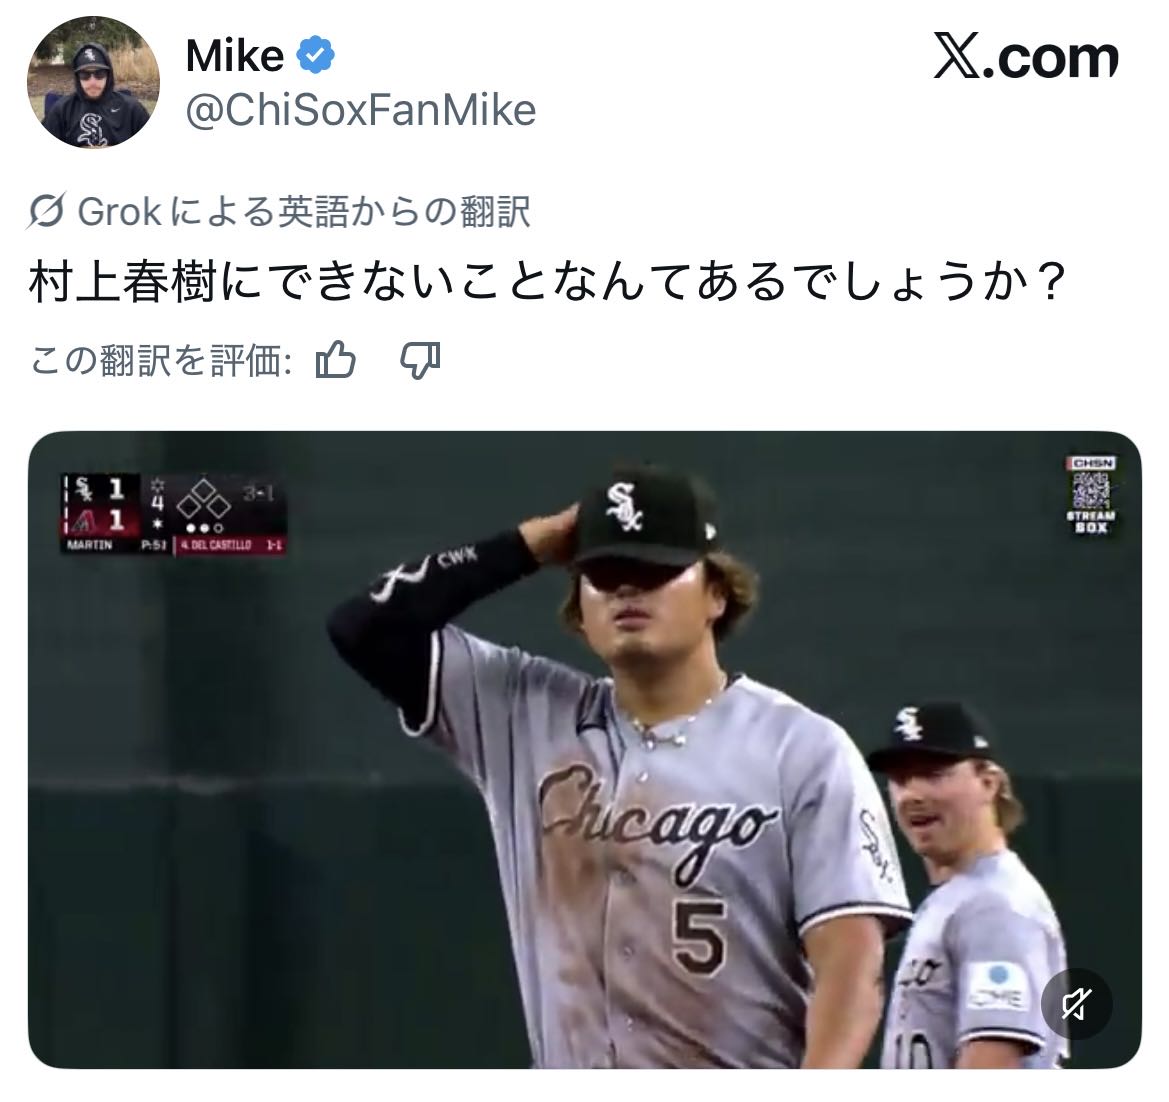Click the thumbs down translation rating icon
The image size is (1169, 1102).
420,361
